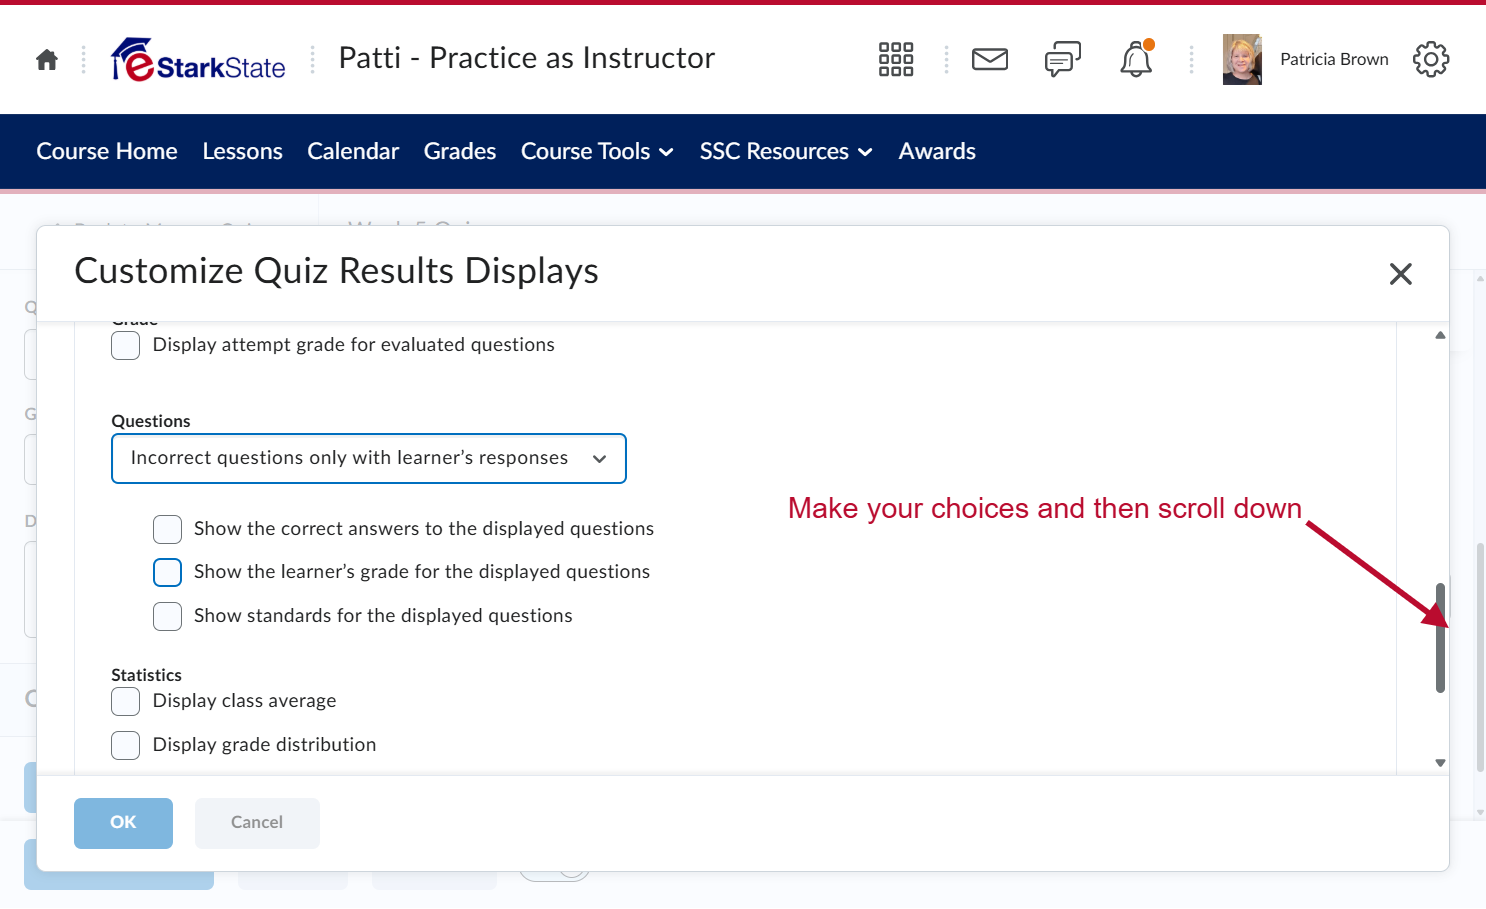
Task: View update alerts via bell icon
Action: [1136, 59]
